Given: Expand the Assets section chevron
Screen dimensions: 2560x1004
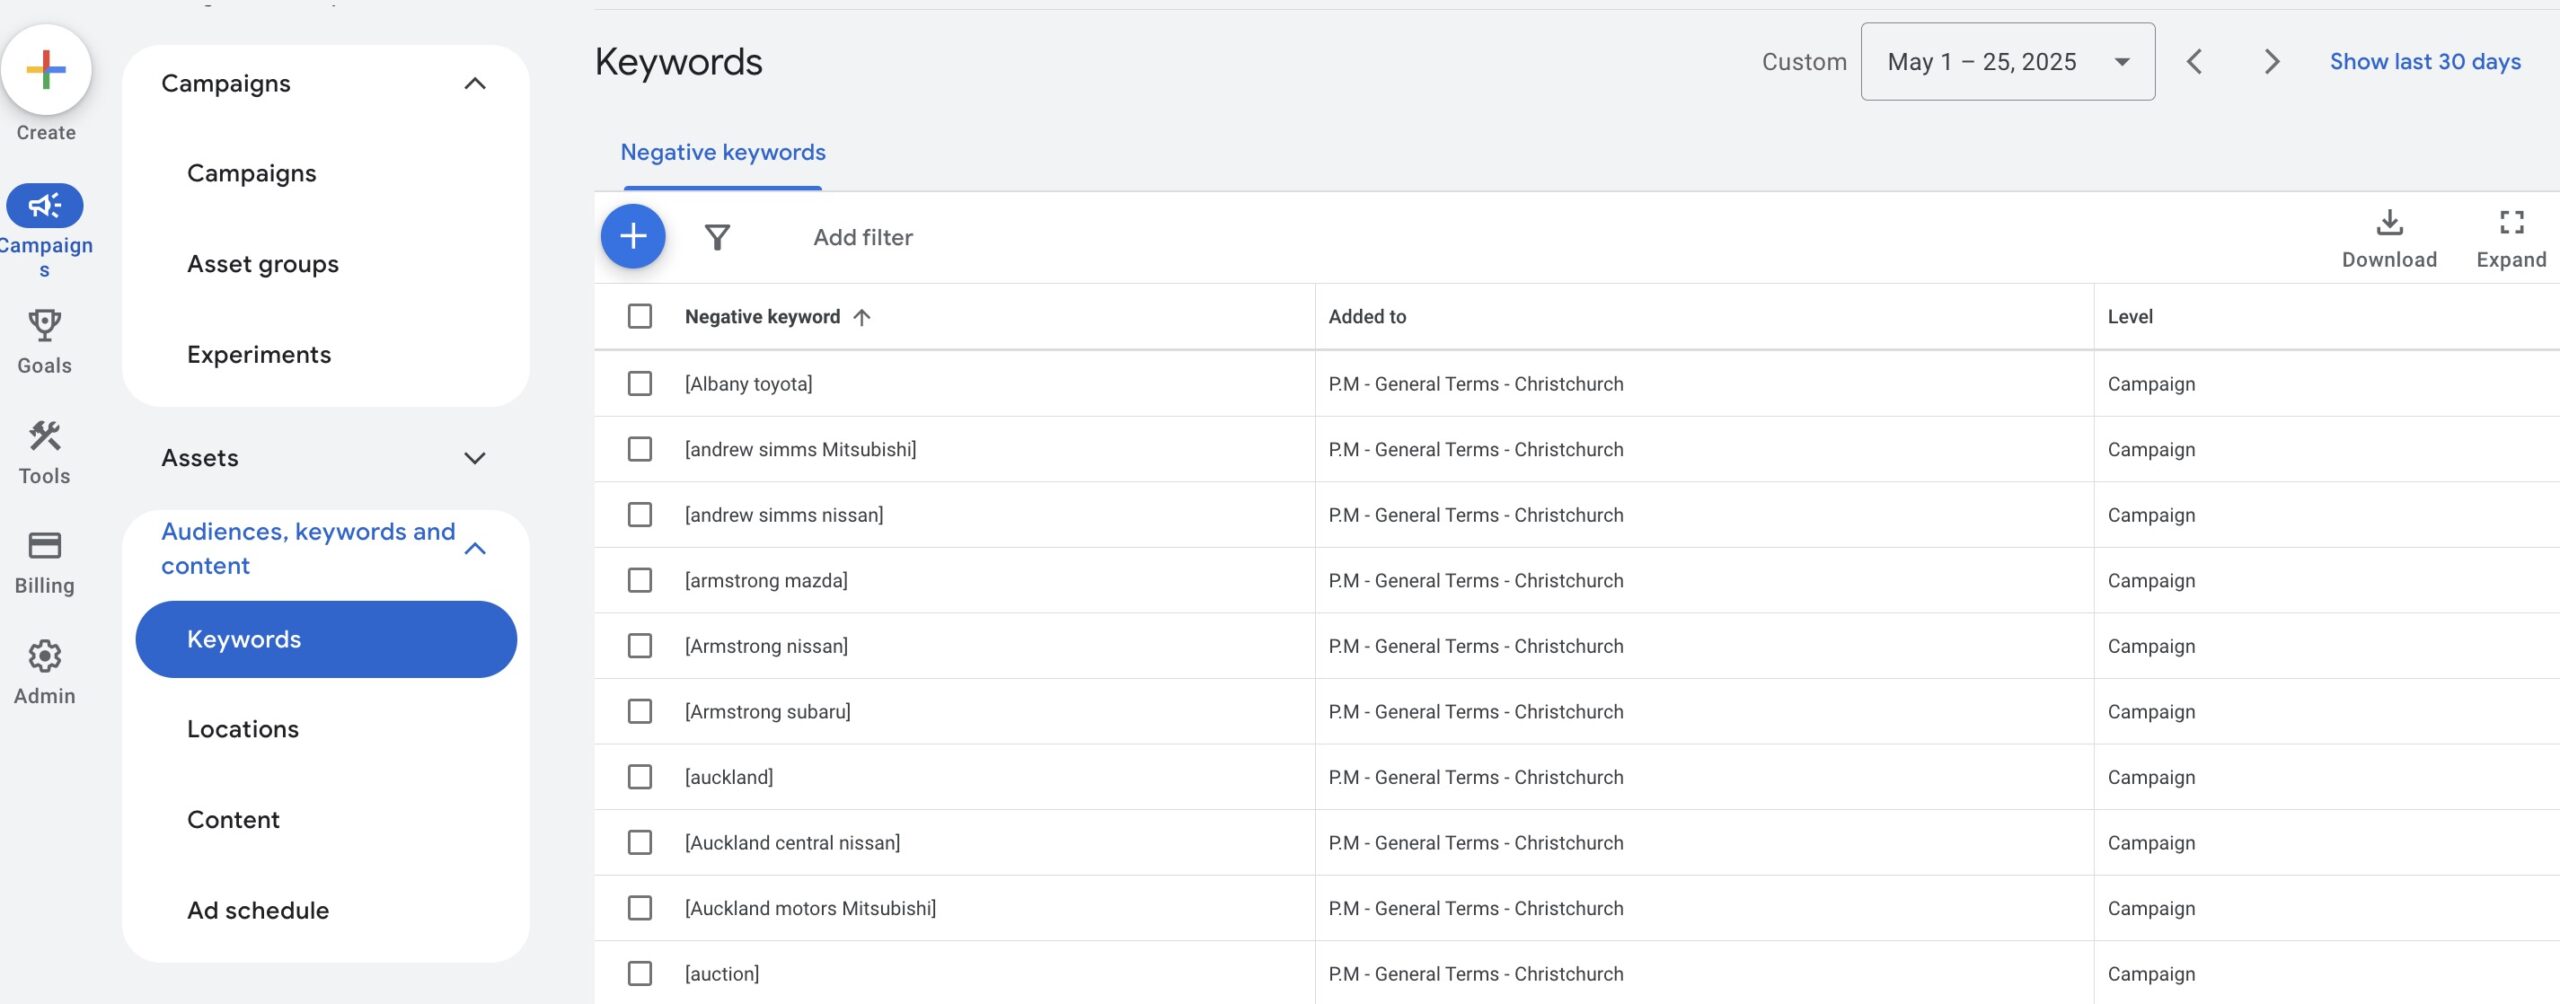Looking at the screenshot, I should point(475,458).
